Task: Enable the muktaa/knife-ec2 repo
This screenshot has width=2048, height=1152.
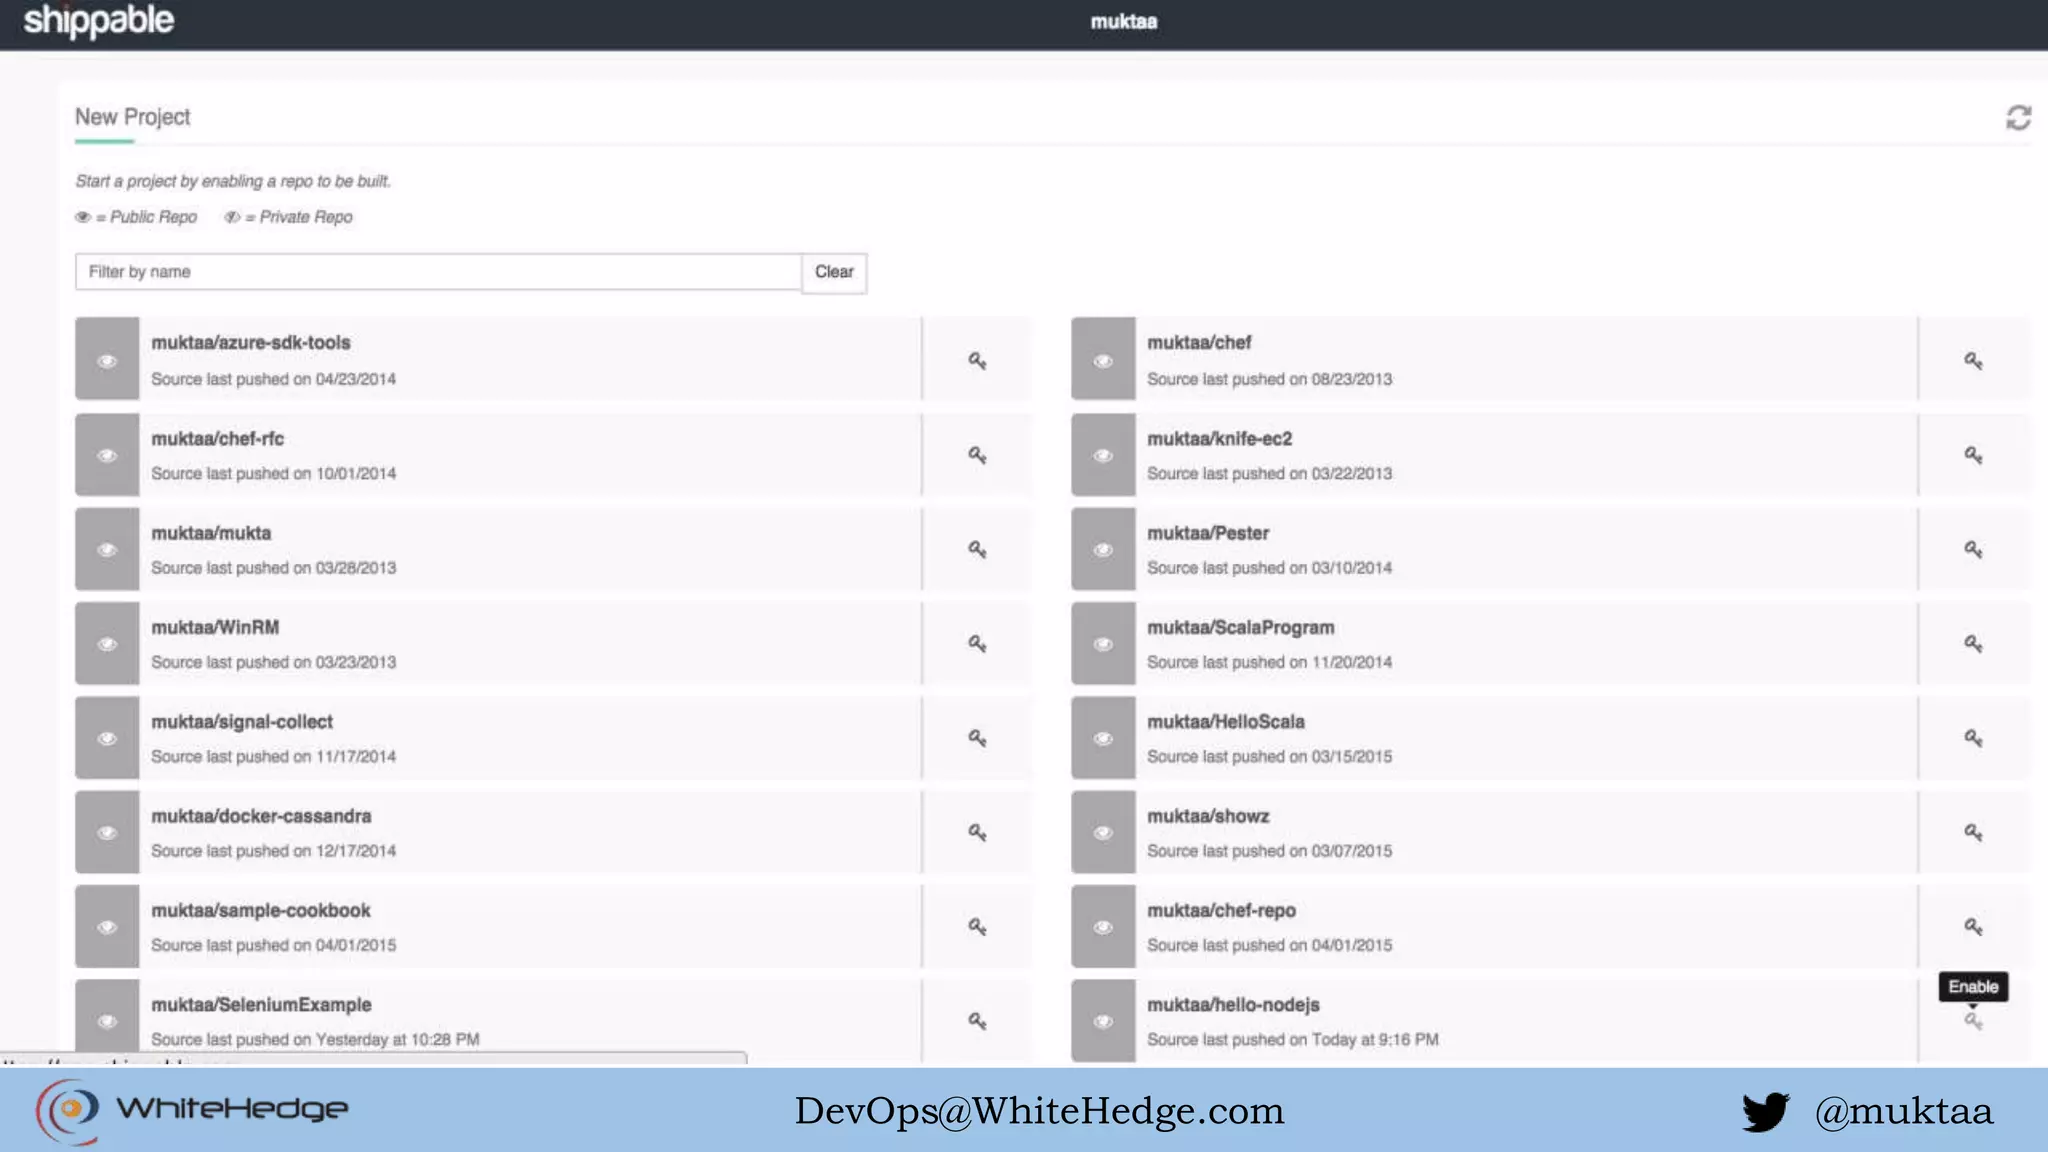Action: tap(1973, 455)
